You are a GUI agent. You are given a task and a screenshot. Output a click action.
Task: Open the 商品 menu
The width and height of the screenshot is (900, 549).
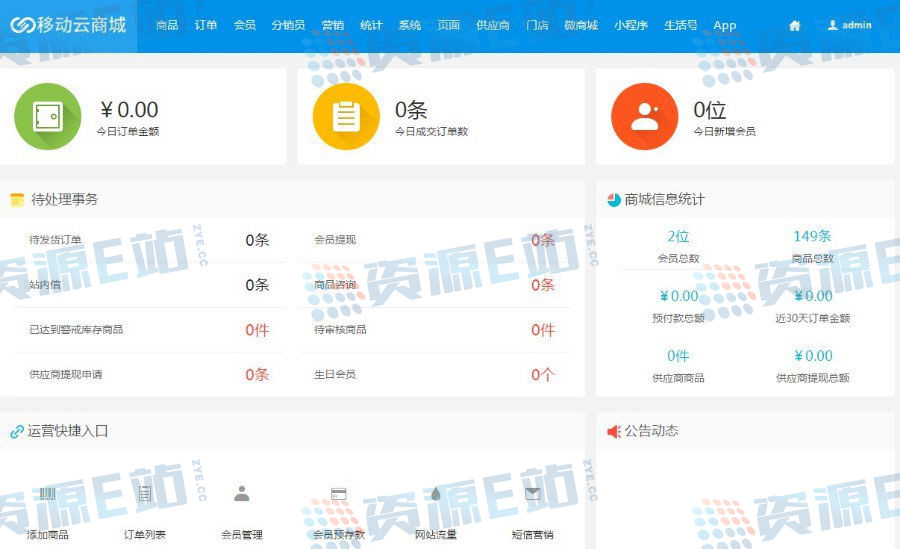167,26
